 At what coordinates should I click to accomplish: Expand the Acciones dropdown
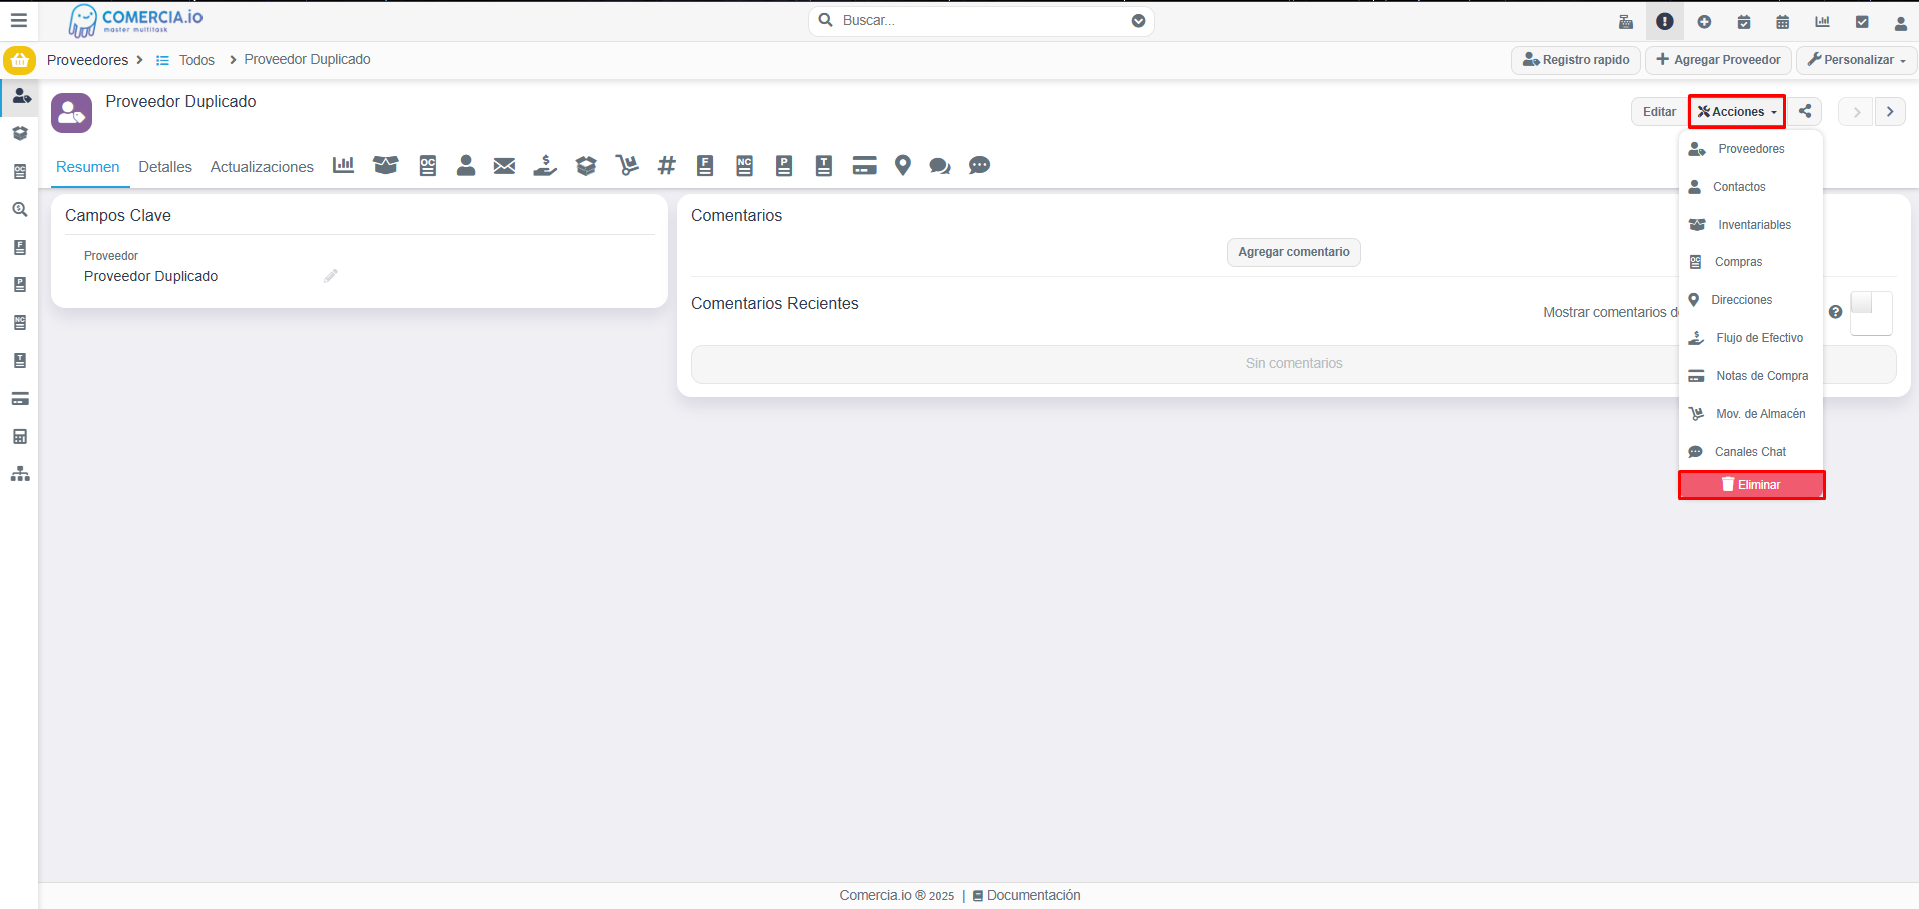(1737, 112)
